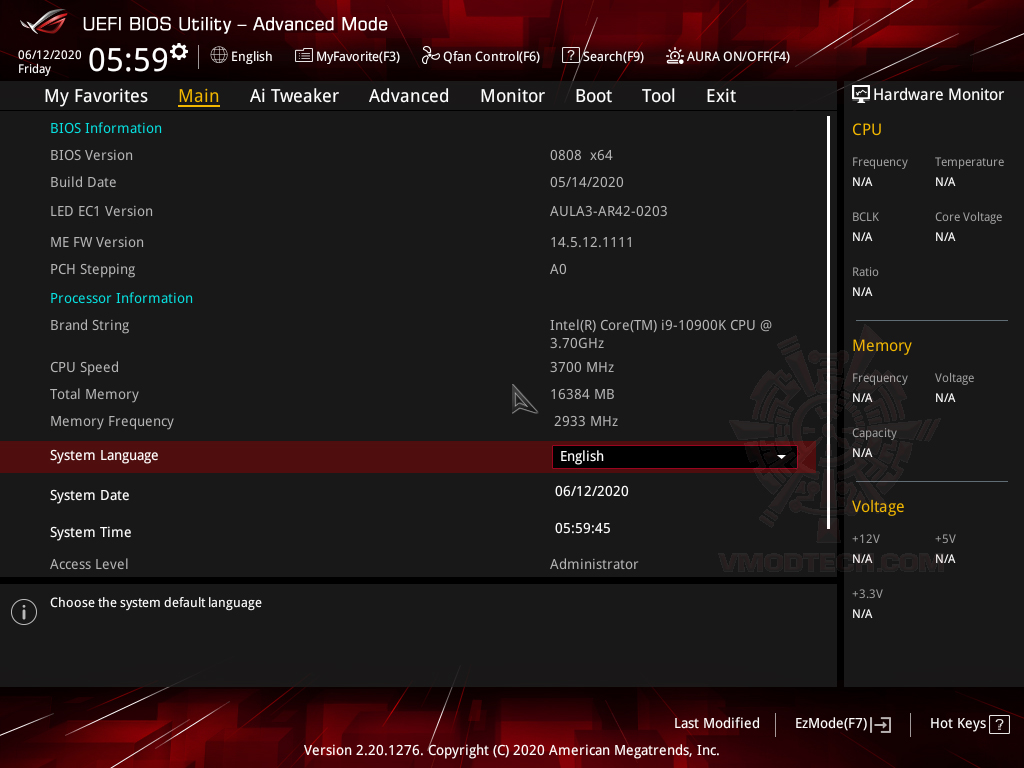
Task: Open the Boot menu
Action: point(593,95)
